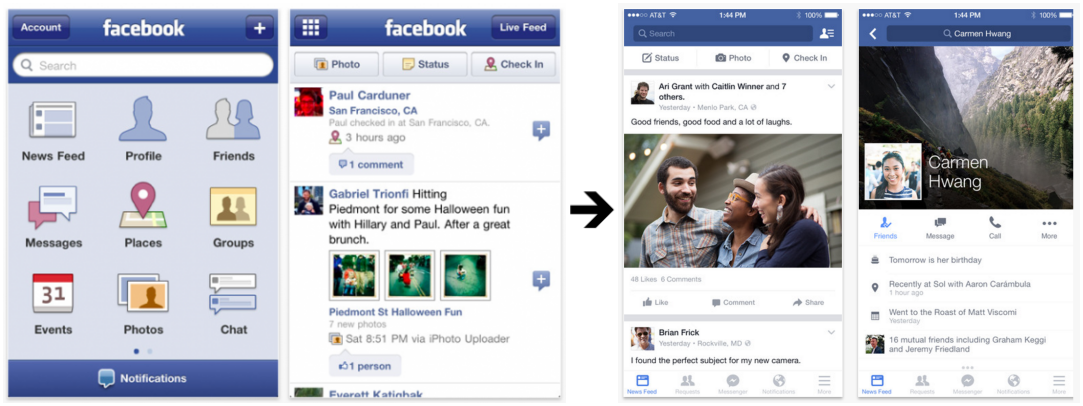The width and height of the screenshot is (1083, 406).
Task: Open the More dots menu on Carmen's profile
Action: coord(1049,227)
